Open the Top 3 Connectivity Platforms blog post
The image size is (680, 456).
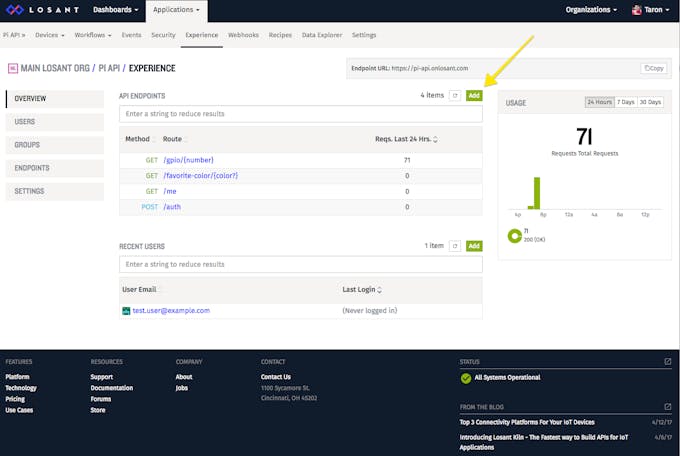click(x=527, y=422)
